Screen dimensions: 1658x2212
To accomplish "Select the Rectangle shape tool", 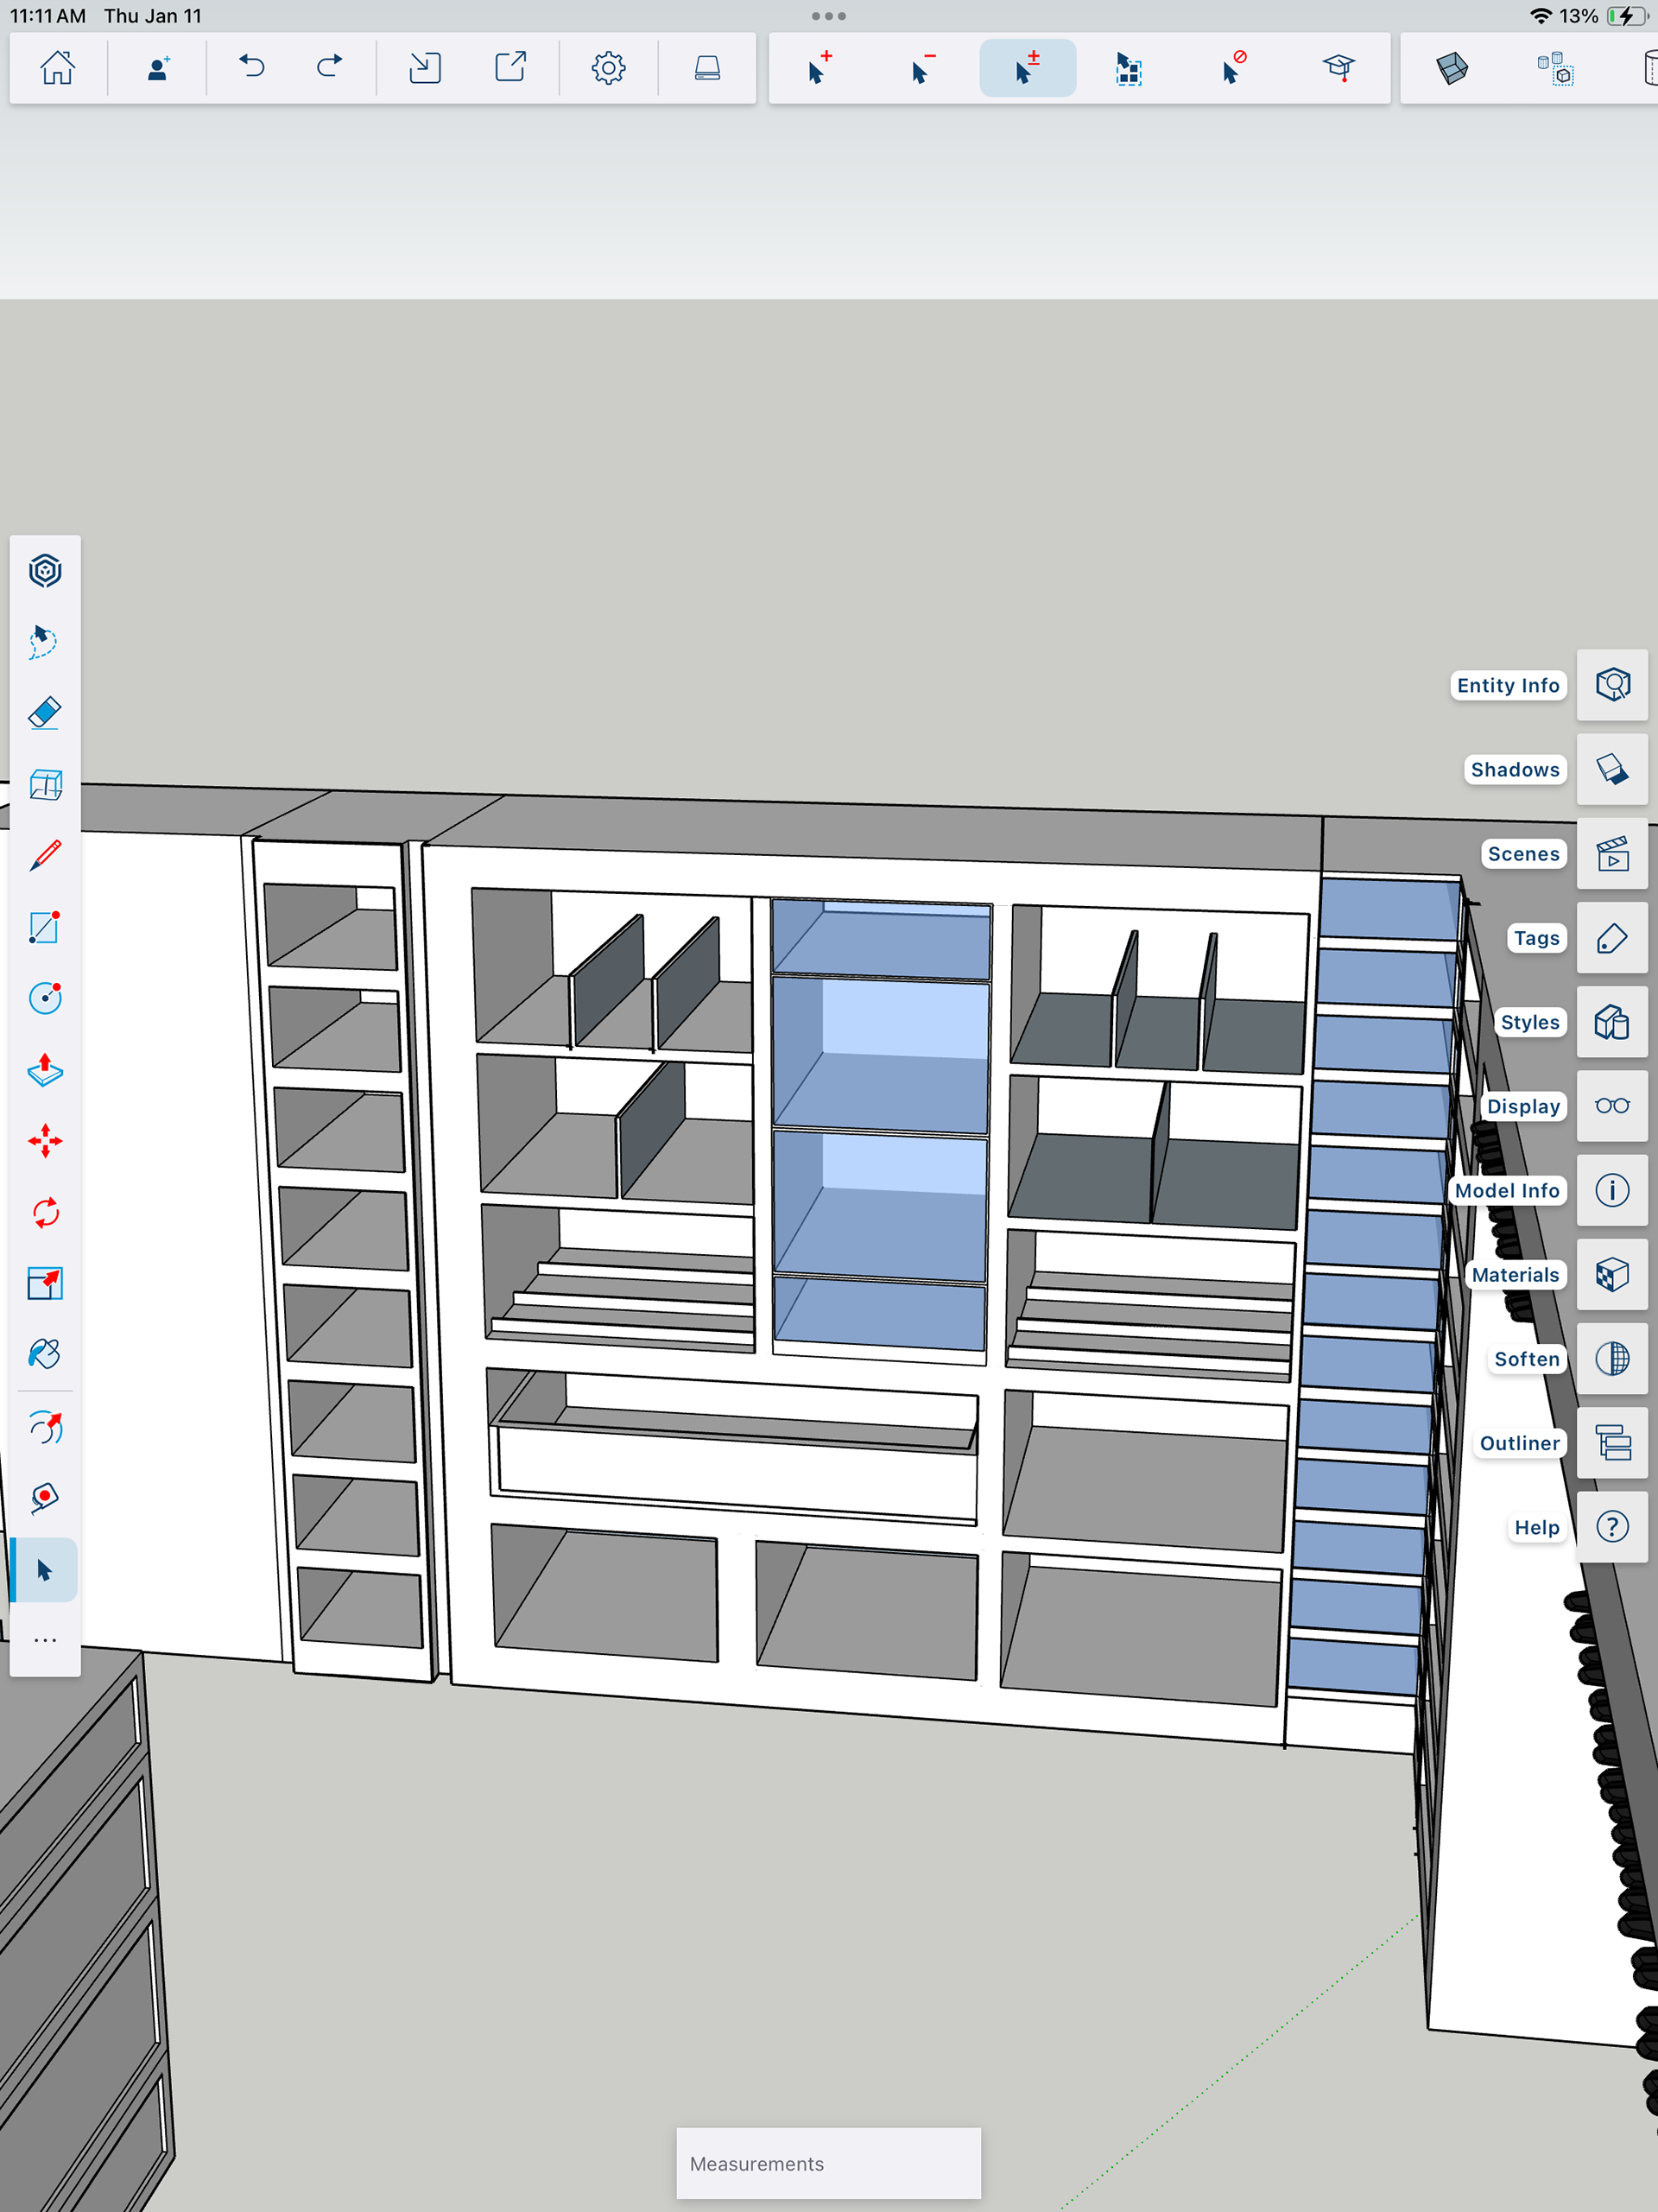I will tap(45, 927).
